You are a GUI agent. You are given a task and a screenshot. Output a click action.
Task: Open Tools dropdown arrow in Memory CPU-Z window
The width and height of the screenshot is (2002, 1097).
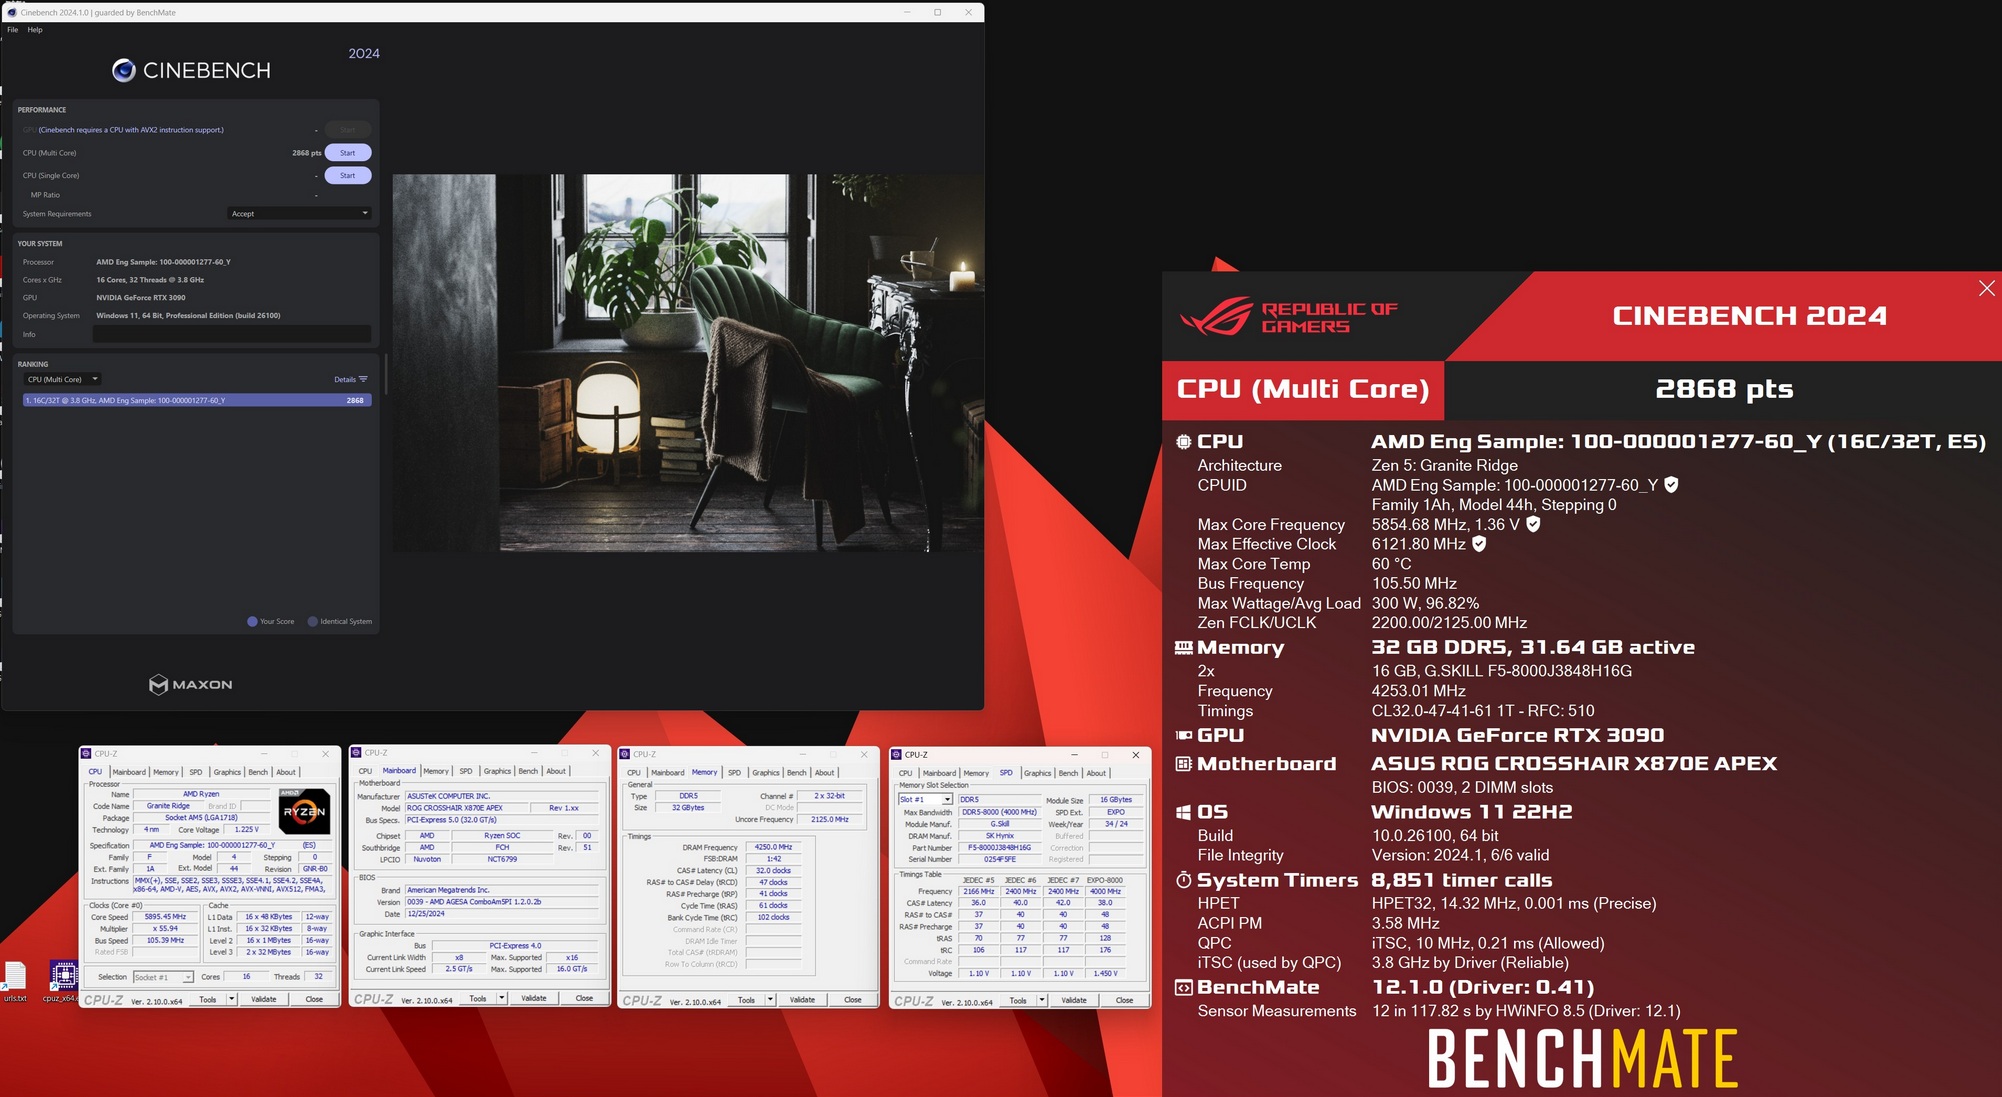(x=770, y=1000)
